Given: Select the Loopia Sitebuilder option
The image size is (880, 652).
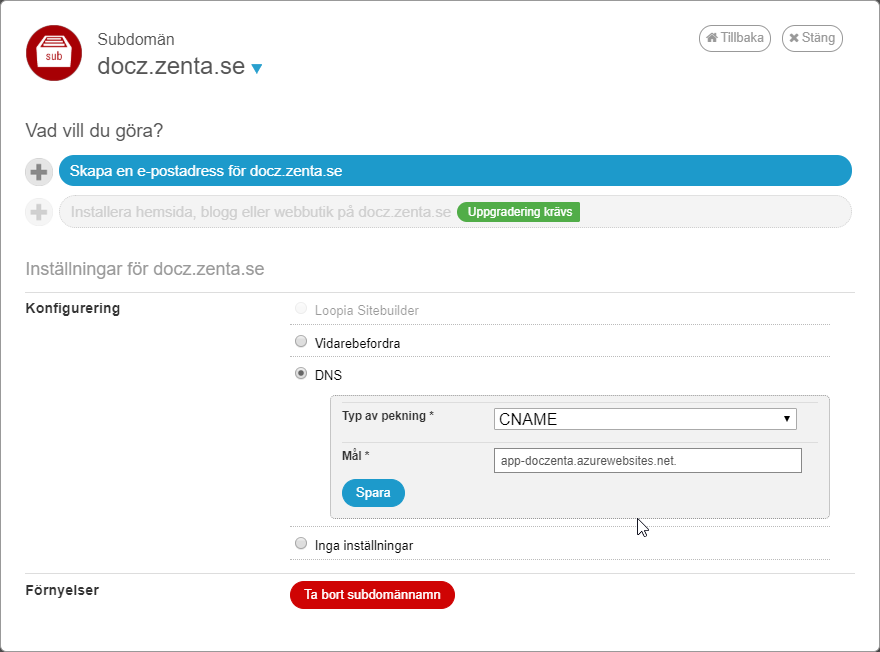Looking at the screenshot, I should pos(301,308).
